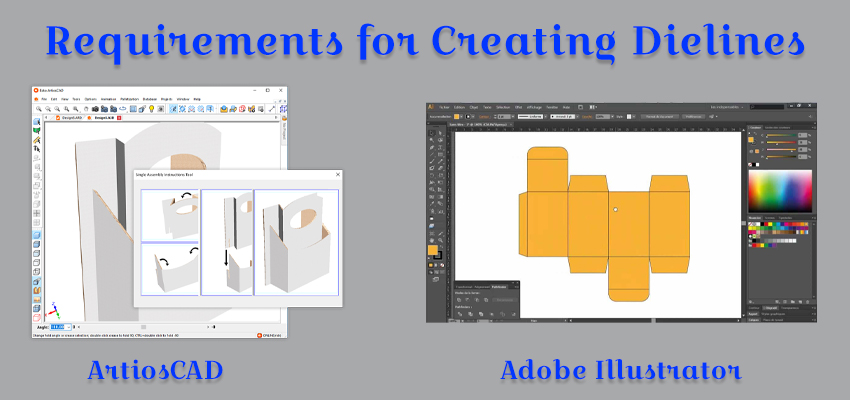Select the Hand tool in Illustrator tools panel
The height and width of the screenshot is (400, 850).
(x=432, y=240)
